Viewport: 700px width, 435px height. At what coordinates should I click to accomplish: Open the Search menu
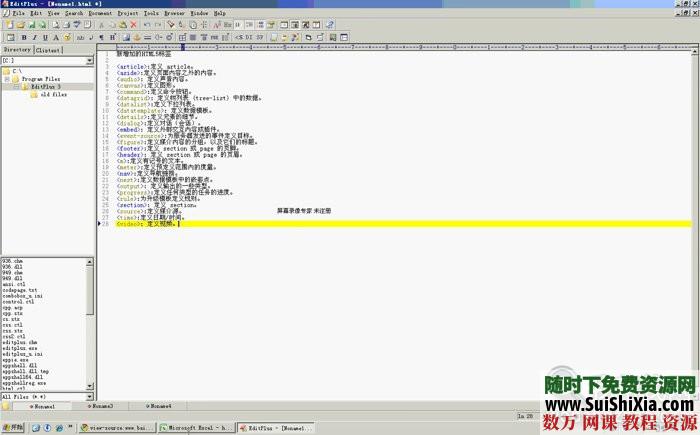[74, 13]
